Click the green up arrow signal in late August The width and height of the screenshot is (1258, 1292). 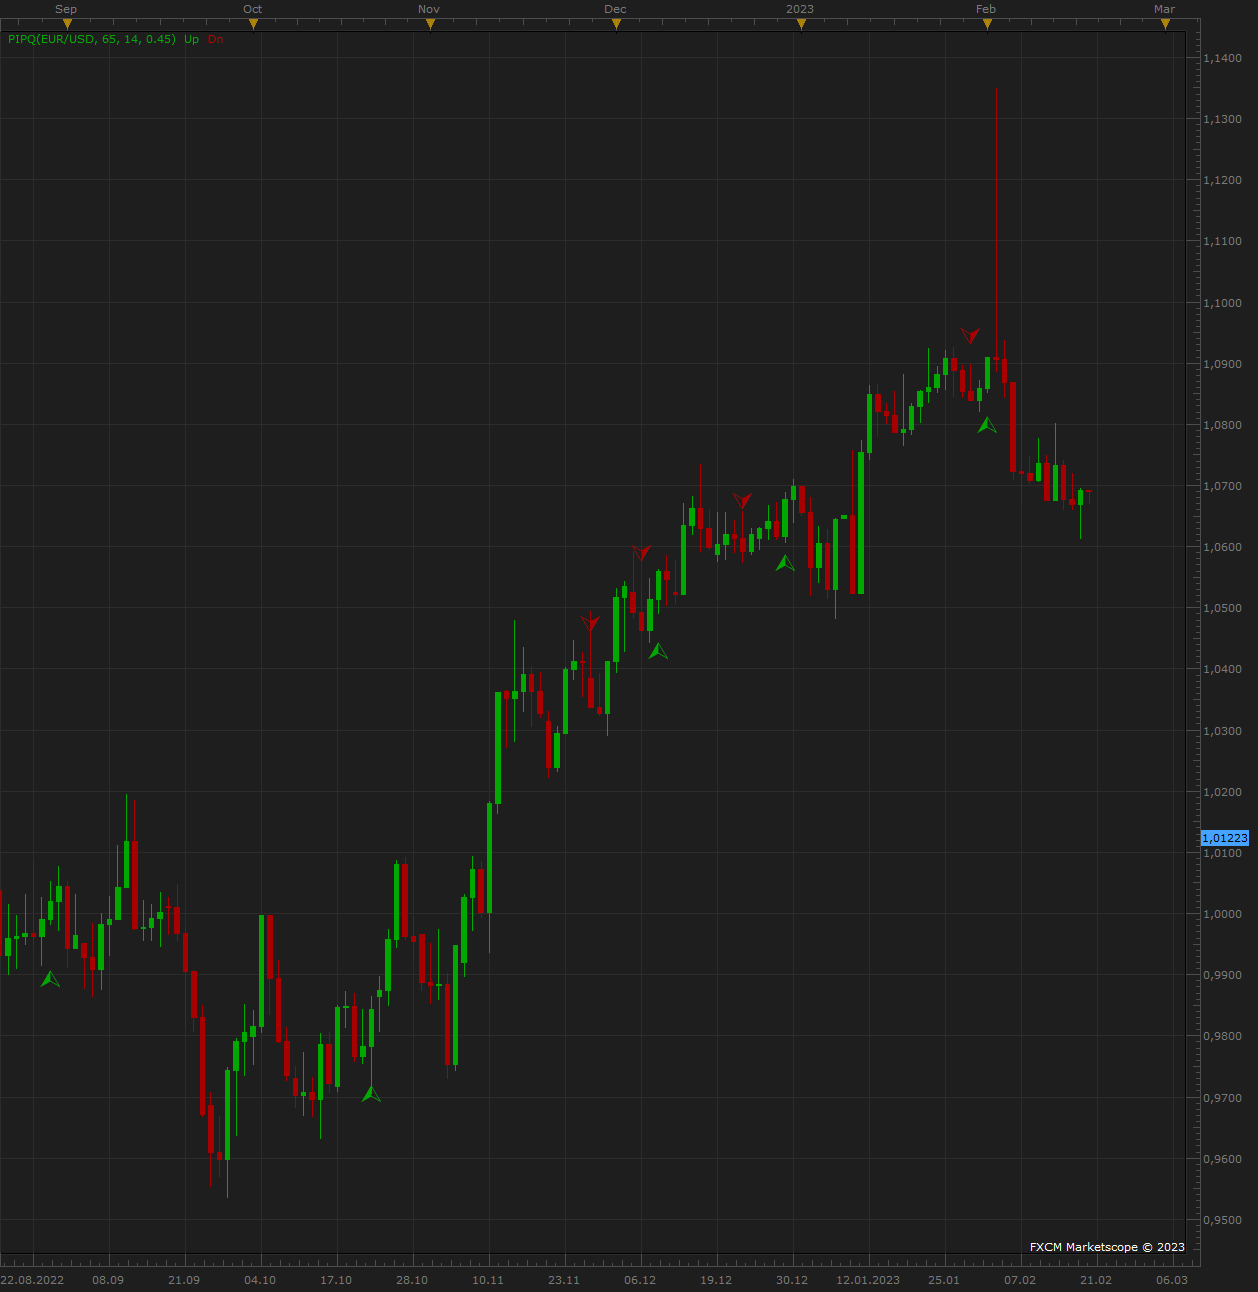coord(50,979)
